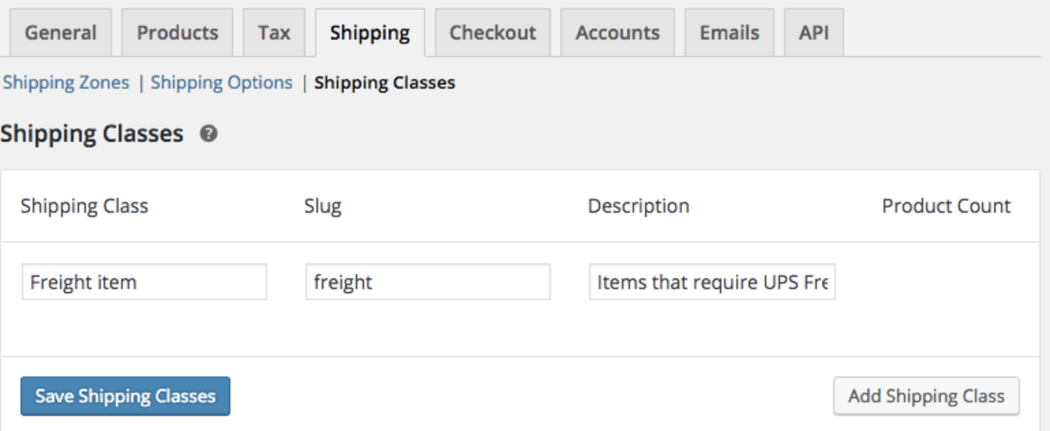Switch to the Emails tab

728,32
